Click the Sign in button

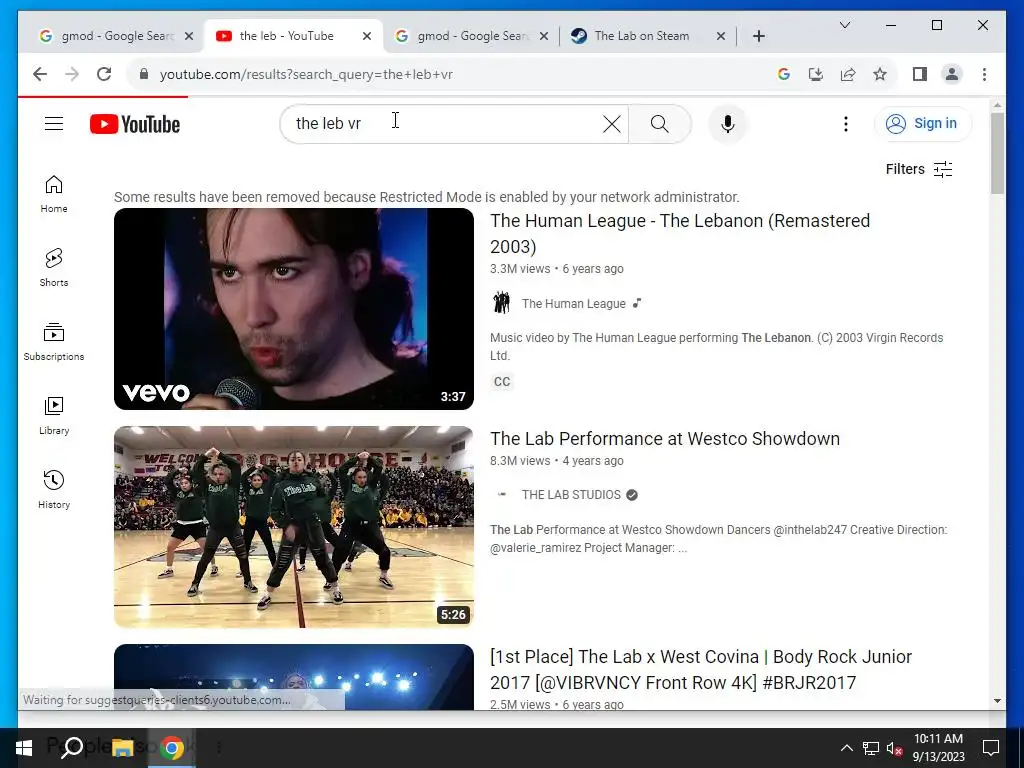(923, 123)
